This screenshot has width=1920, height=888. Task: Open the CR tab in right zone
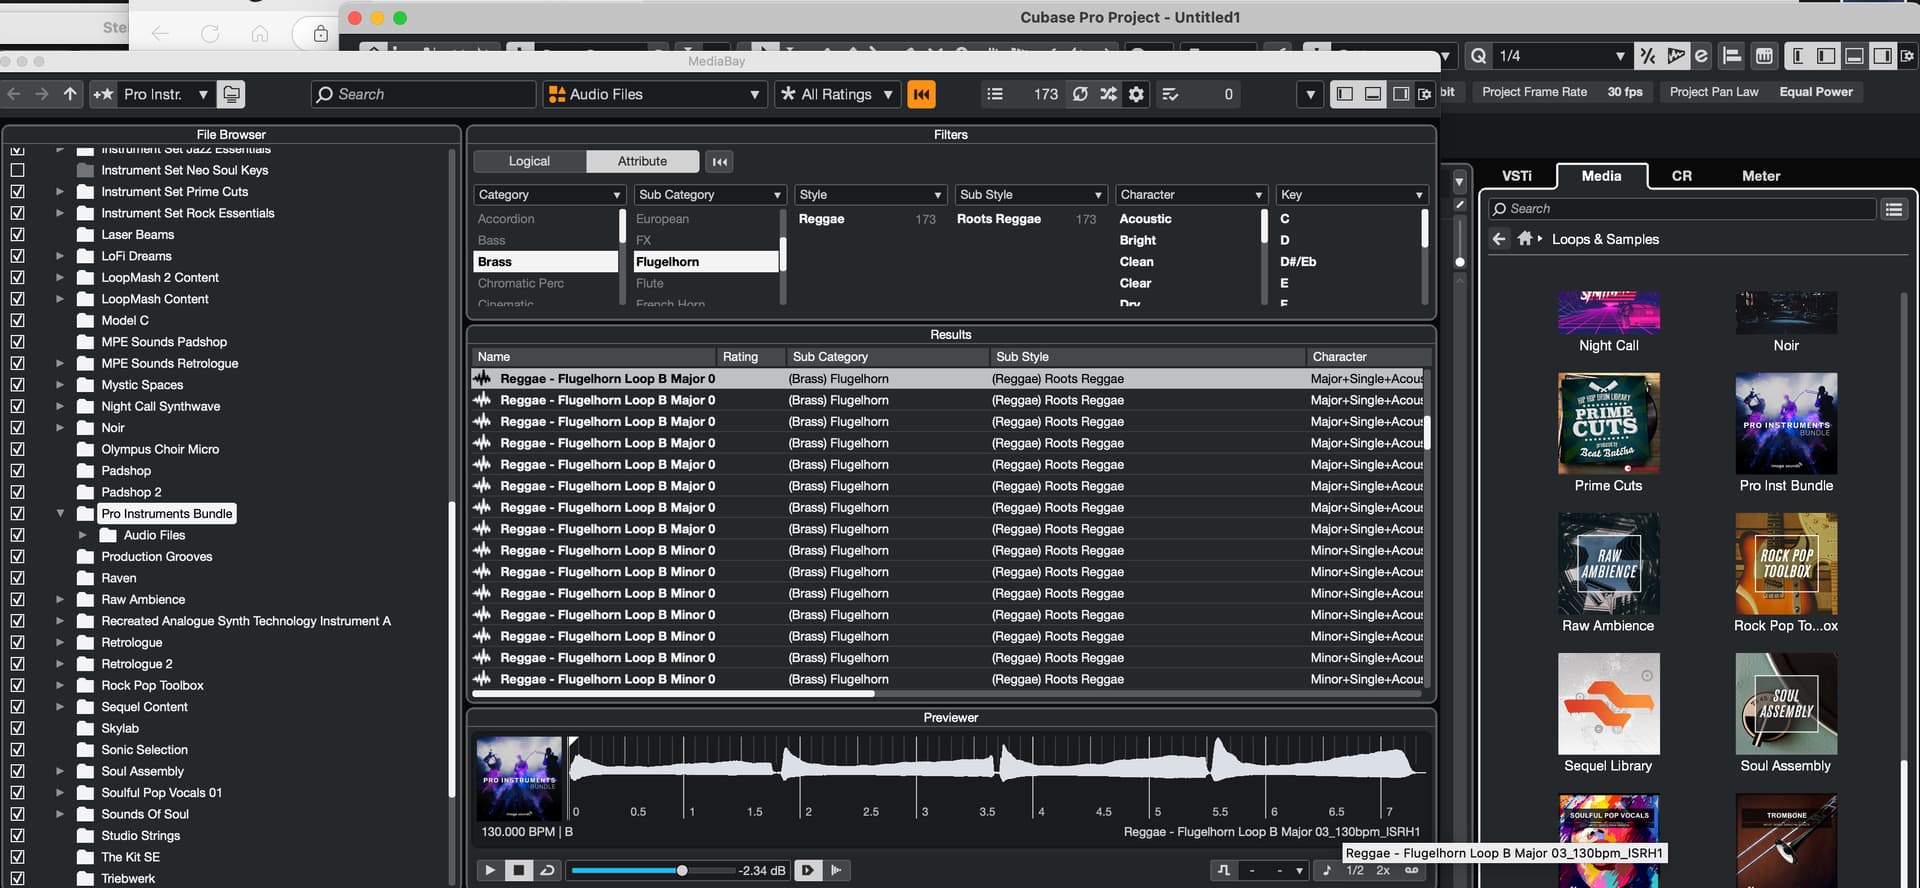click(x=1682, y=176)
